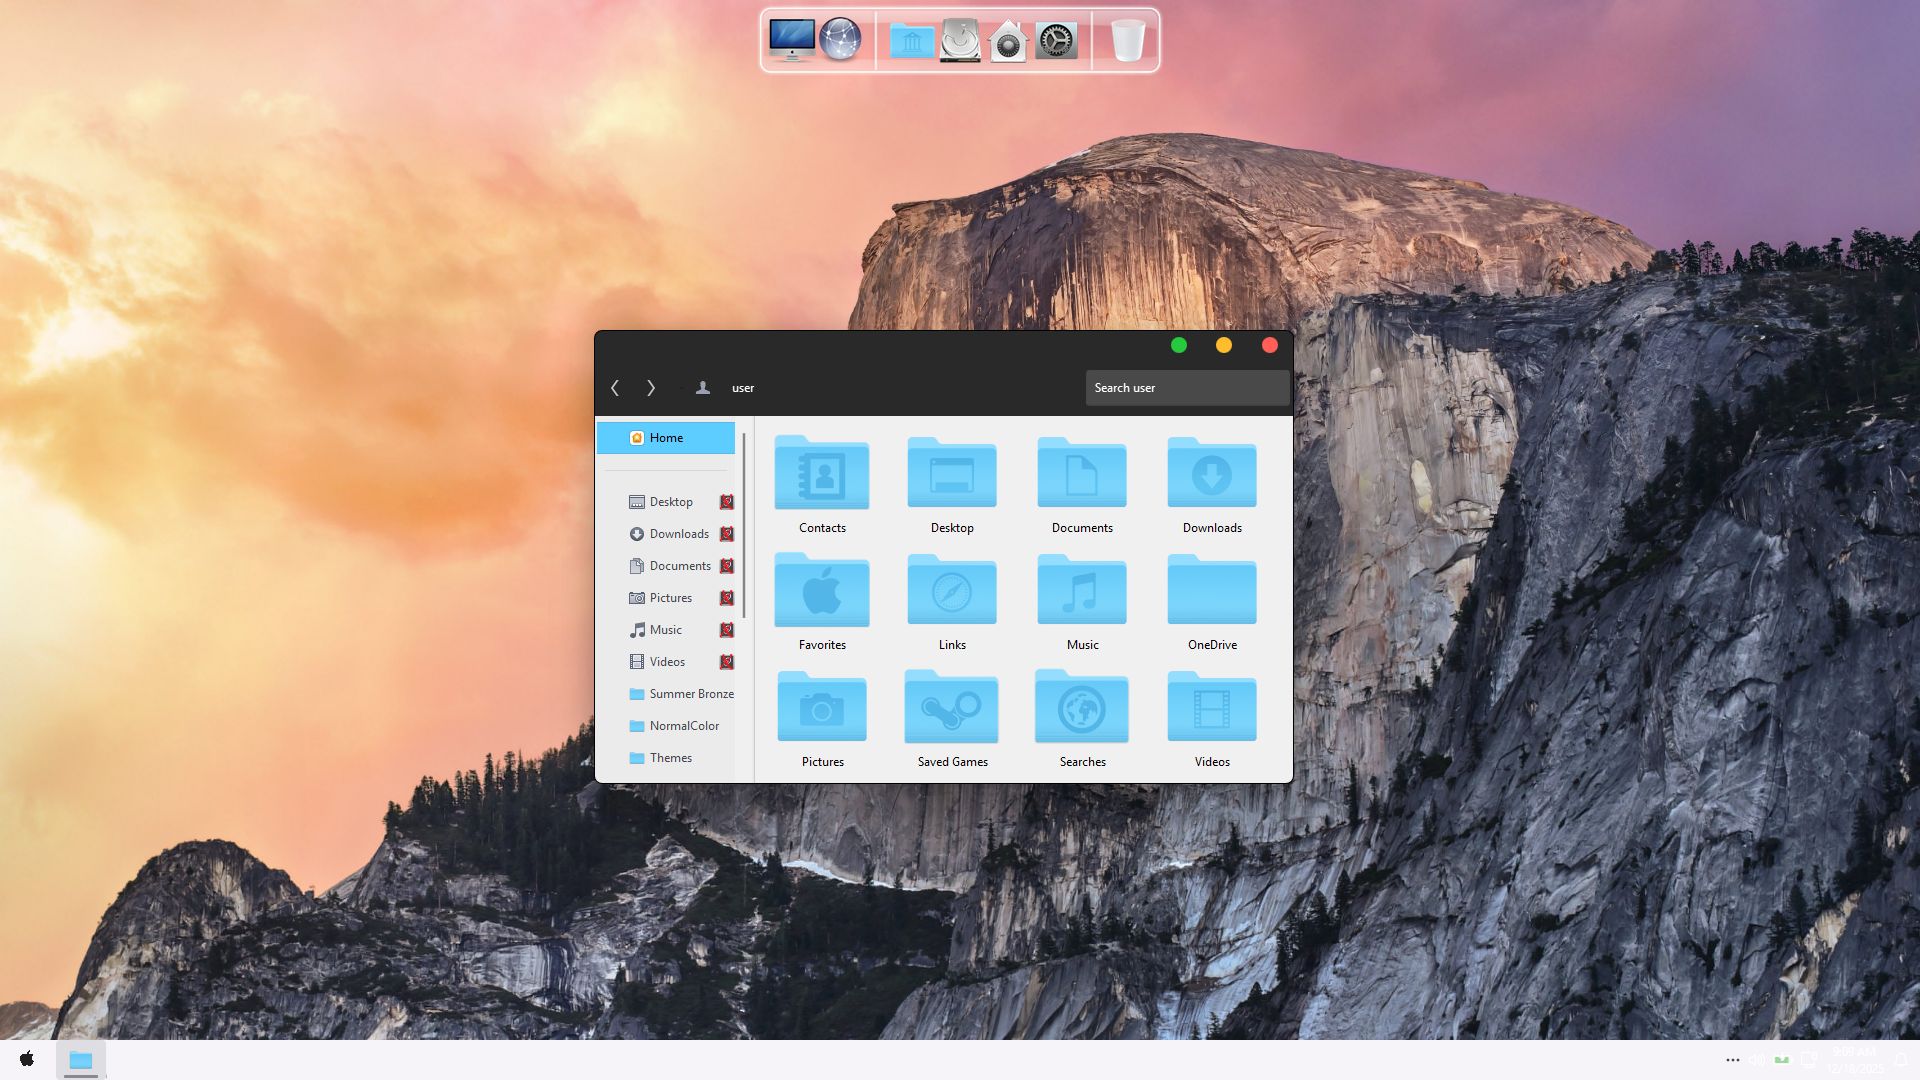The height and width of the screenshot is (1080, 1920).
Task: Toggle the pin beside Music in sidebar
Action: pyautogui.click(x=727, y=630)
